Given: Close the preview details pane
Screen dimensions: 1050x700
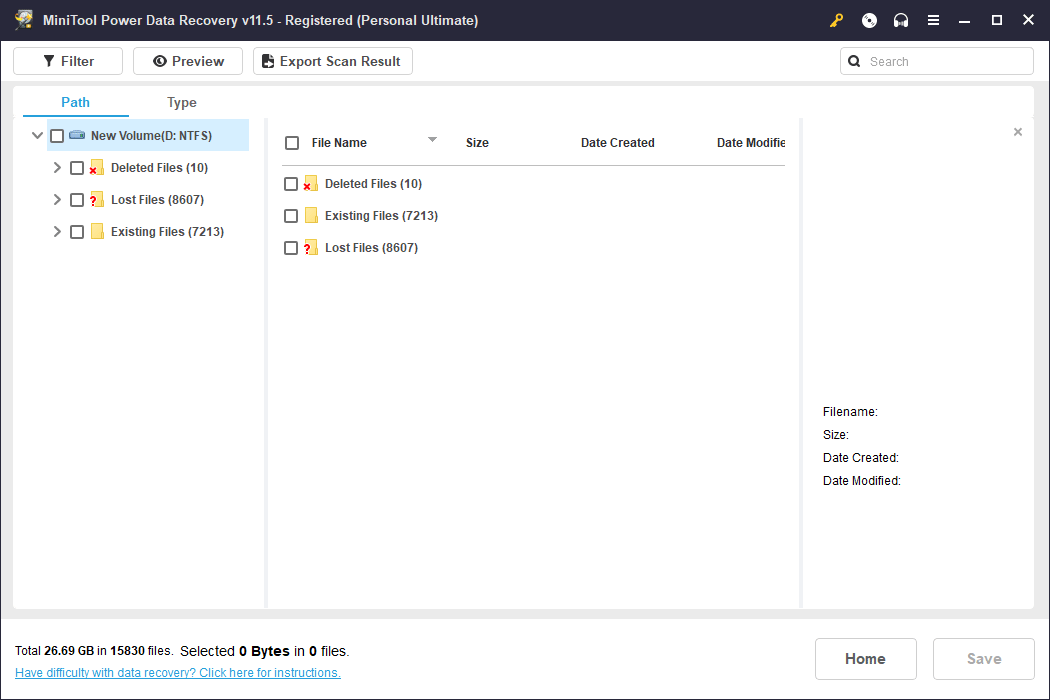Looking at the screenshot, I should 1018,132.
